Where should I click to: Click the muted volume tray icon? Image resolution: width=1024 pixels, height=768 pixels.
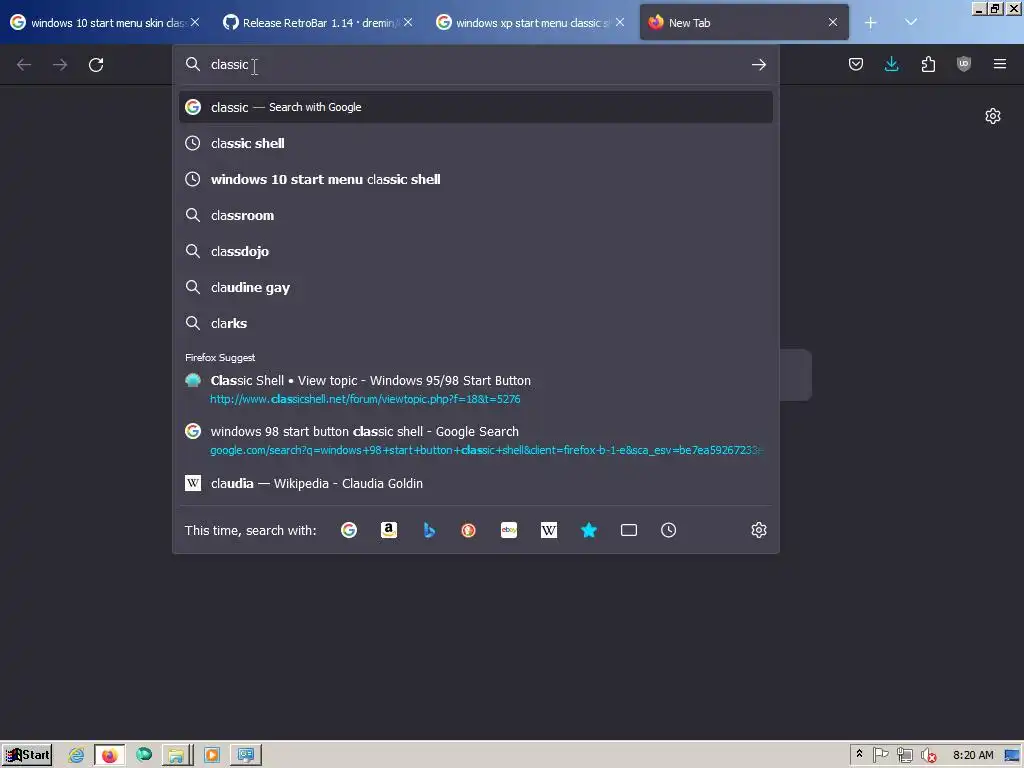coord(928,756)
